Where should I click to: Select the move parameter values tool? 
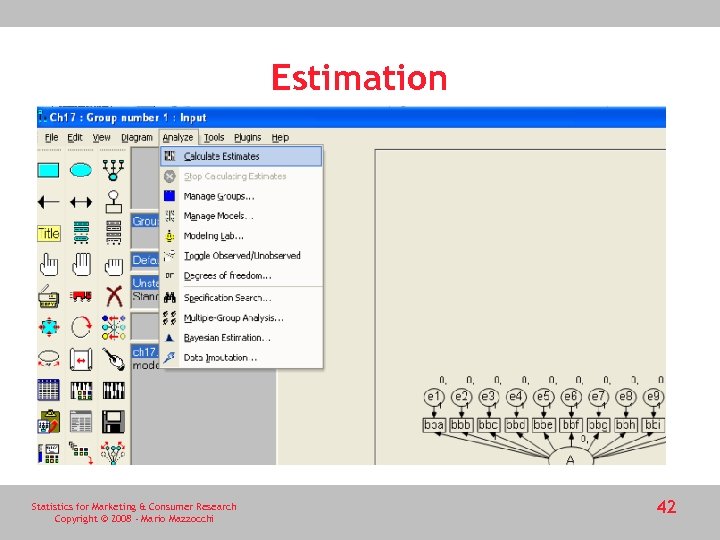point(48,359)
